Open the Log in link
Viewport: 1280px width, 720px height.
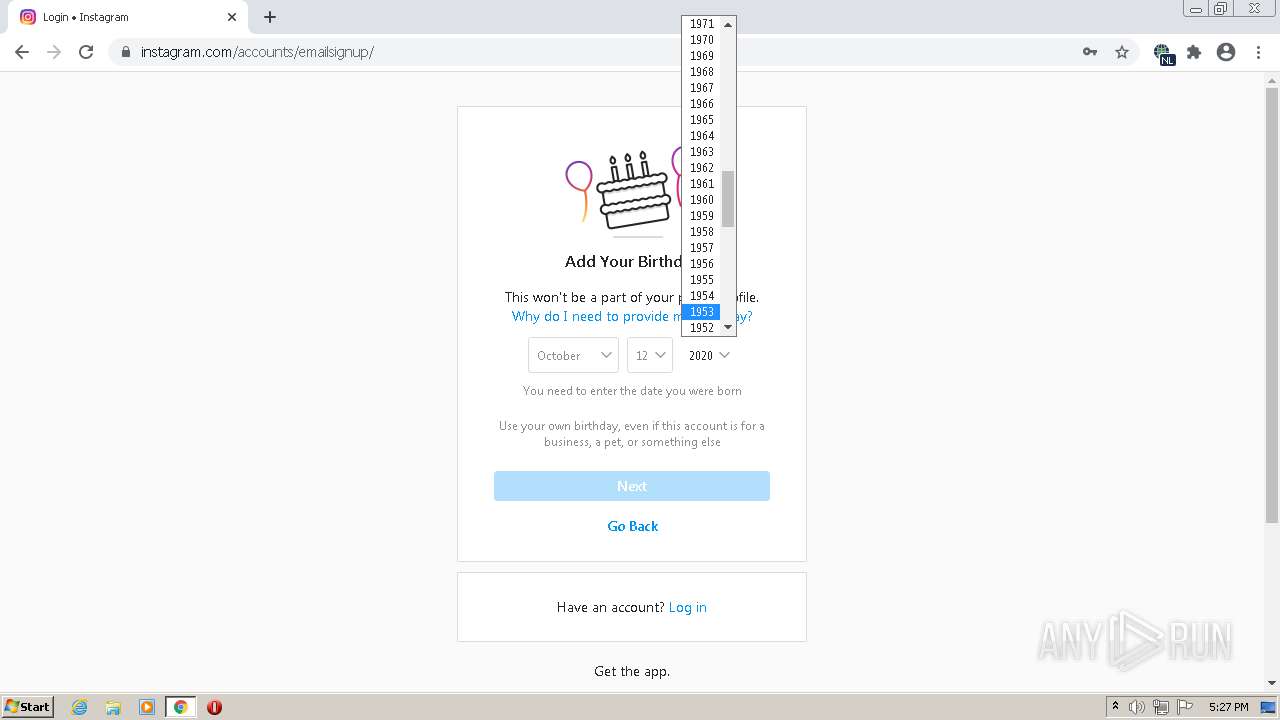coord(687,607)
